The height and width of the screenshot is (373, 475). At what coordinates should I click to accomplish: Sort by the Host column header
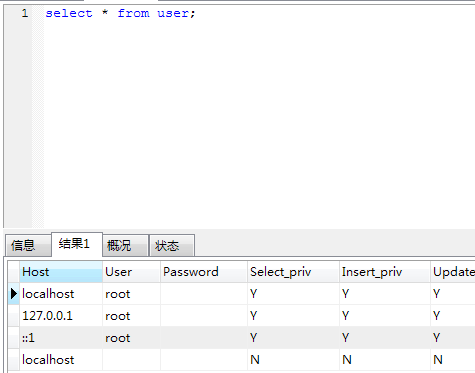pyautogui.click(x=61, y=272)
